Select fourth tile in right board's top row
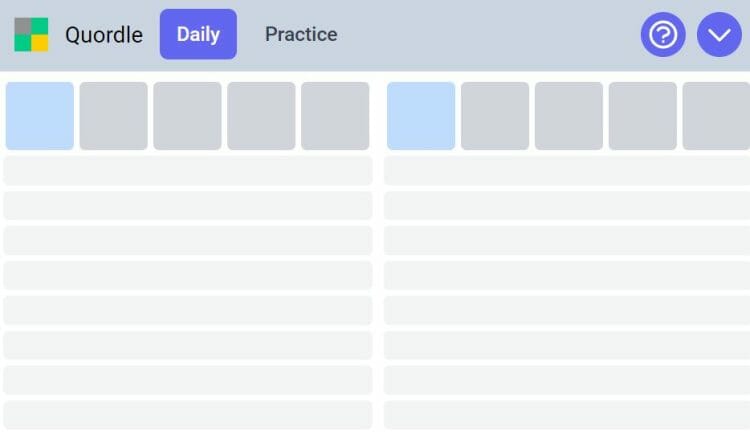Viewport: 750px width, 432px height. pos(642,116)
